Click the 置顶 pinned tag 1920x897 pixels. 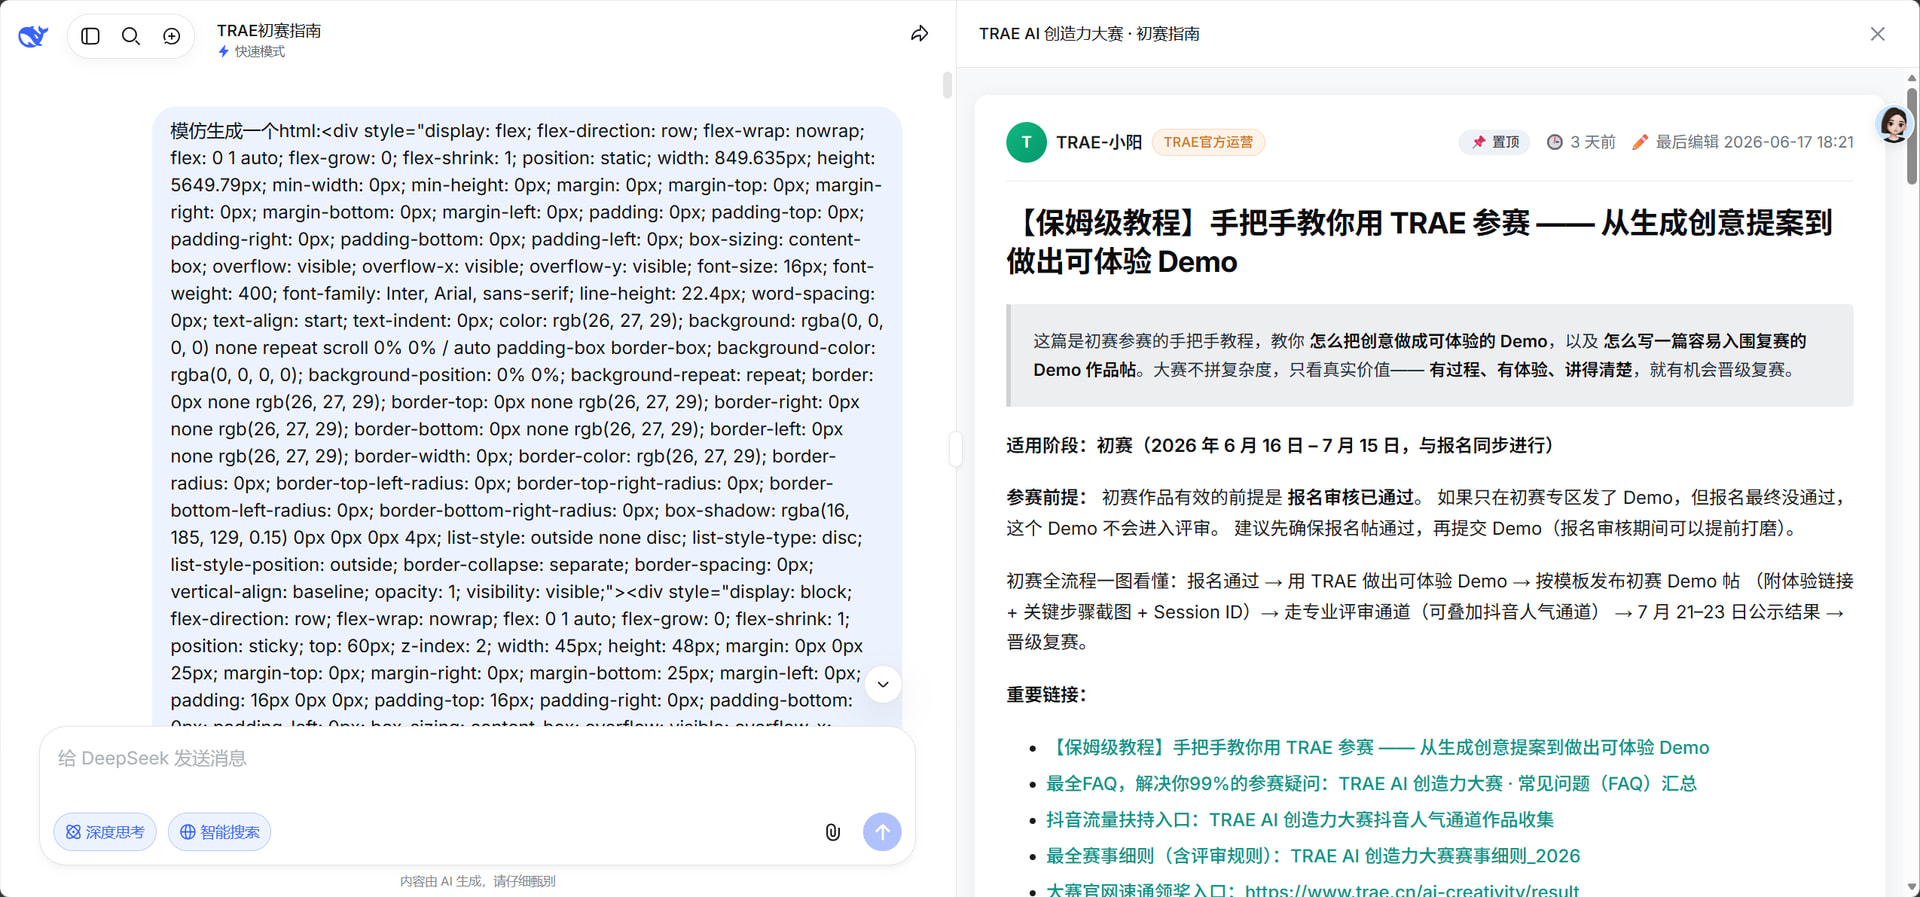click(x=1495, y=142)
